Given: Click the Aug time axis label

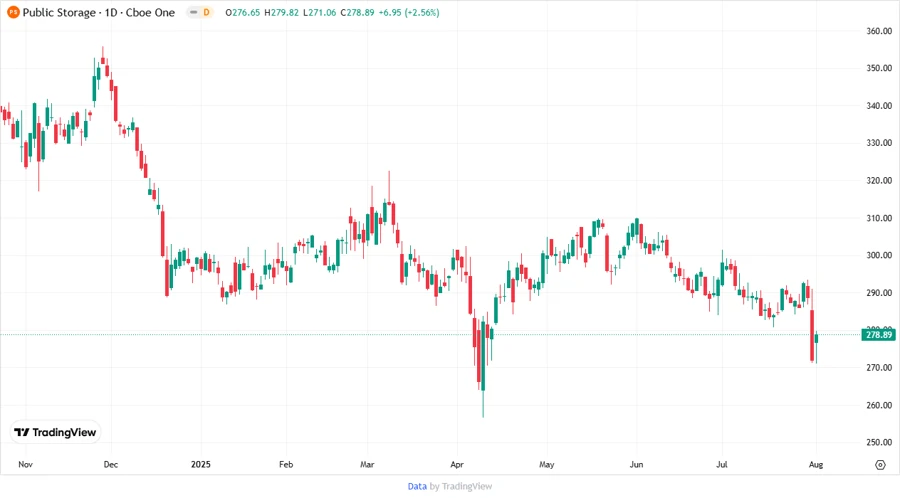Looking at the screenshot, I should click(x=816, y=464).
